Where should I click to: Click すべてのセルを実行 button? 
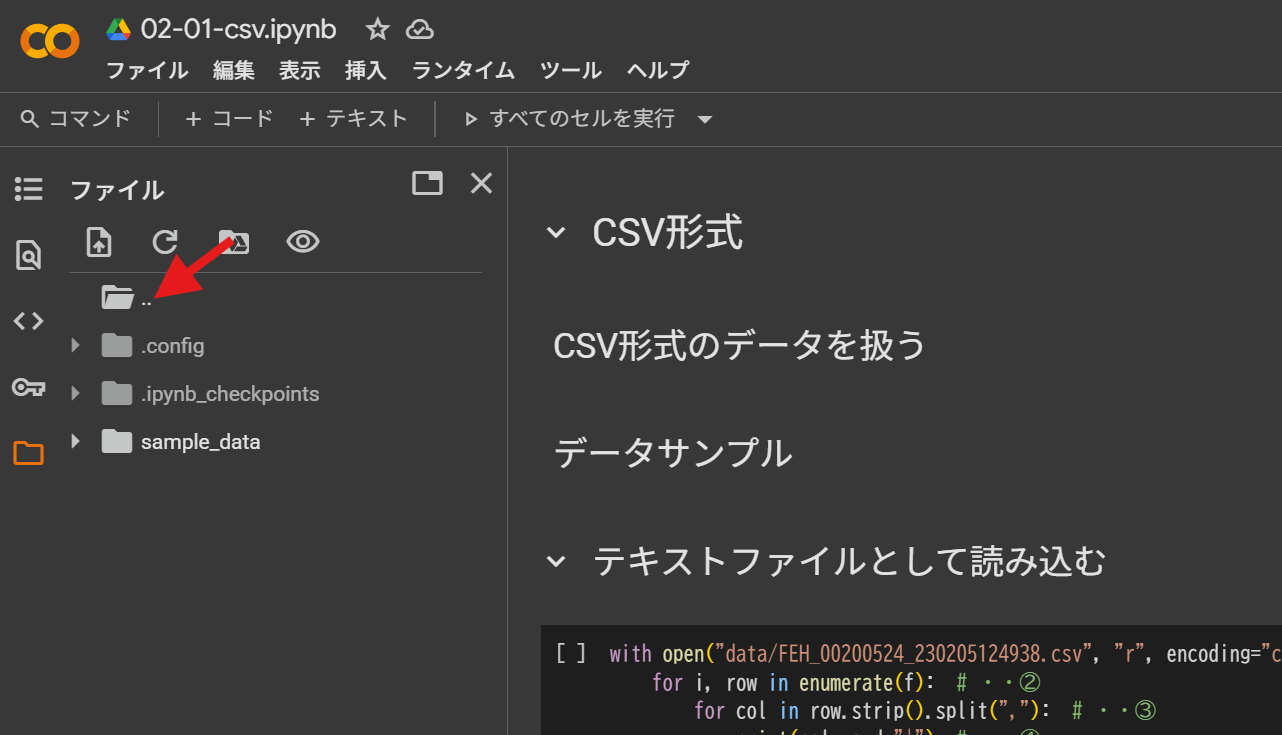[570, 119]
